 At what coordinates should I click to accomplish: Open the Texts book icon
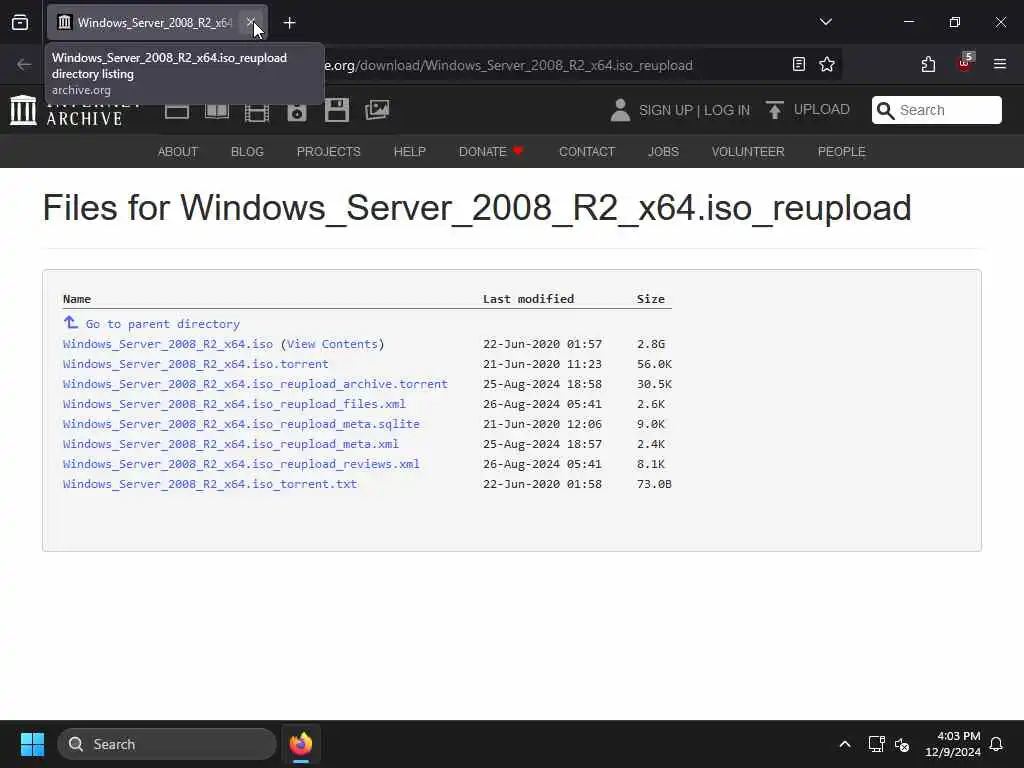(217, 110)
